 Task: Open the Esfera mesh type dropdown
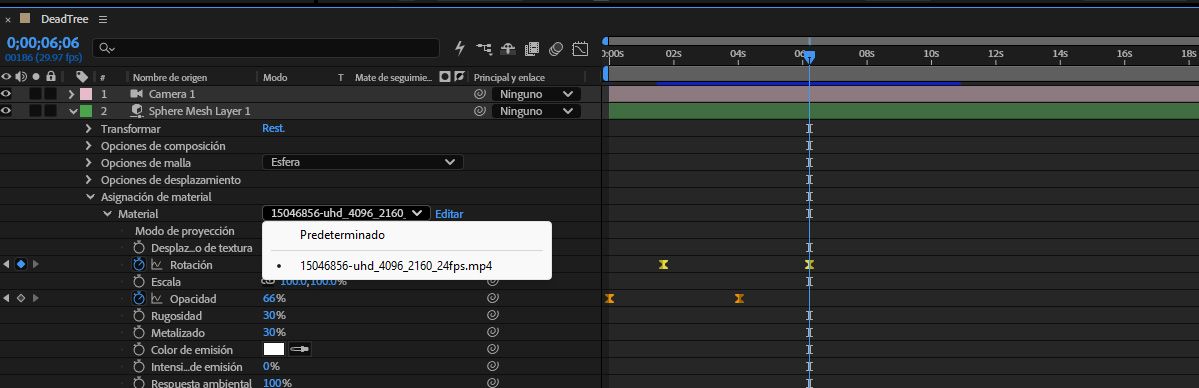coord(362,162)
